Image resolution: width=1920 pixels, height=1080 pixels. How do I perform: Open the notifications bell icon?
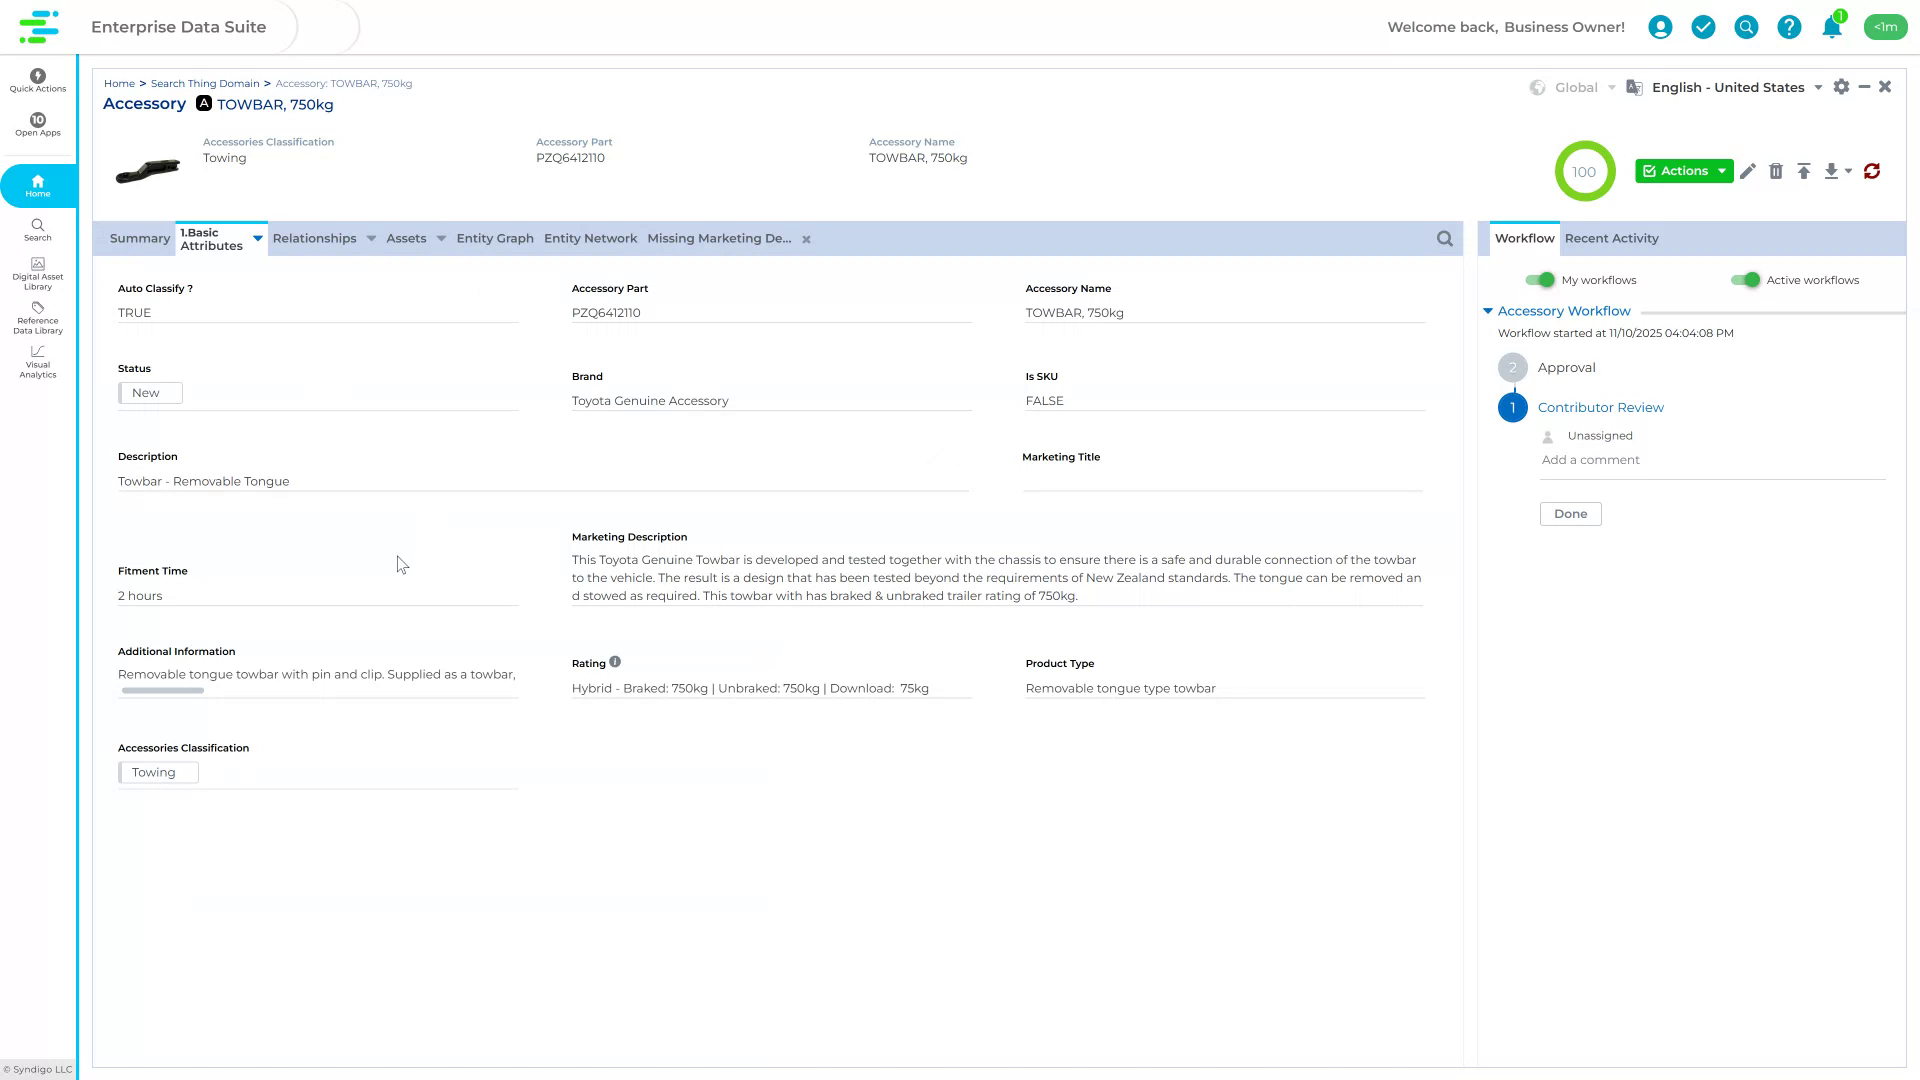(1831, 27)
